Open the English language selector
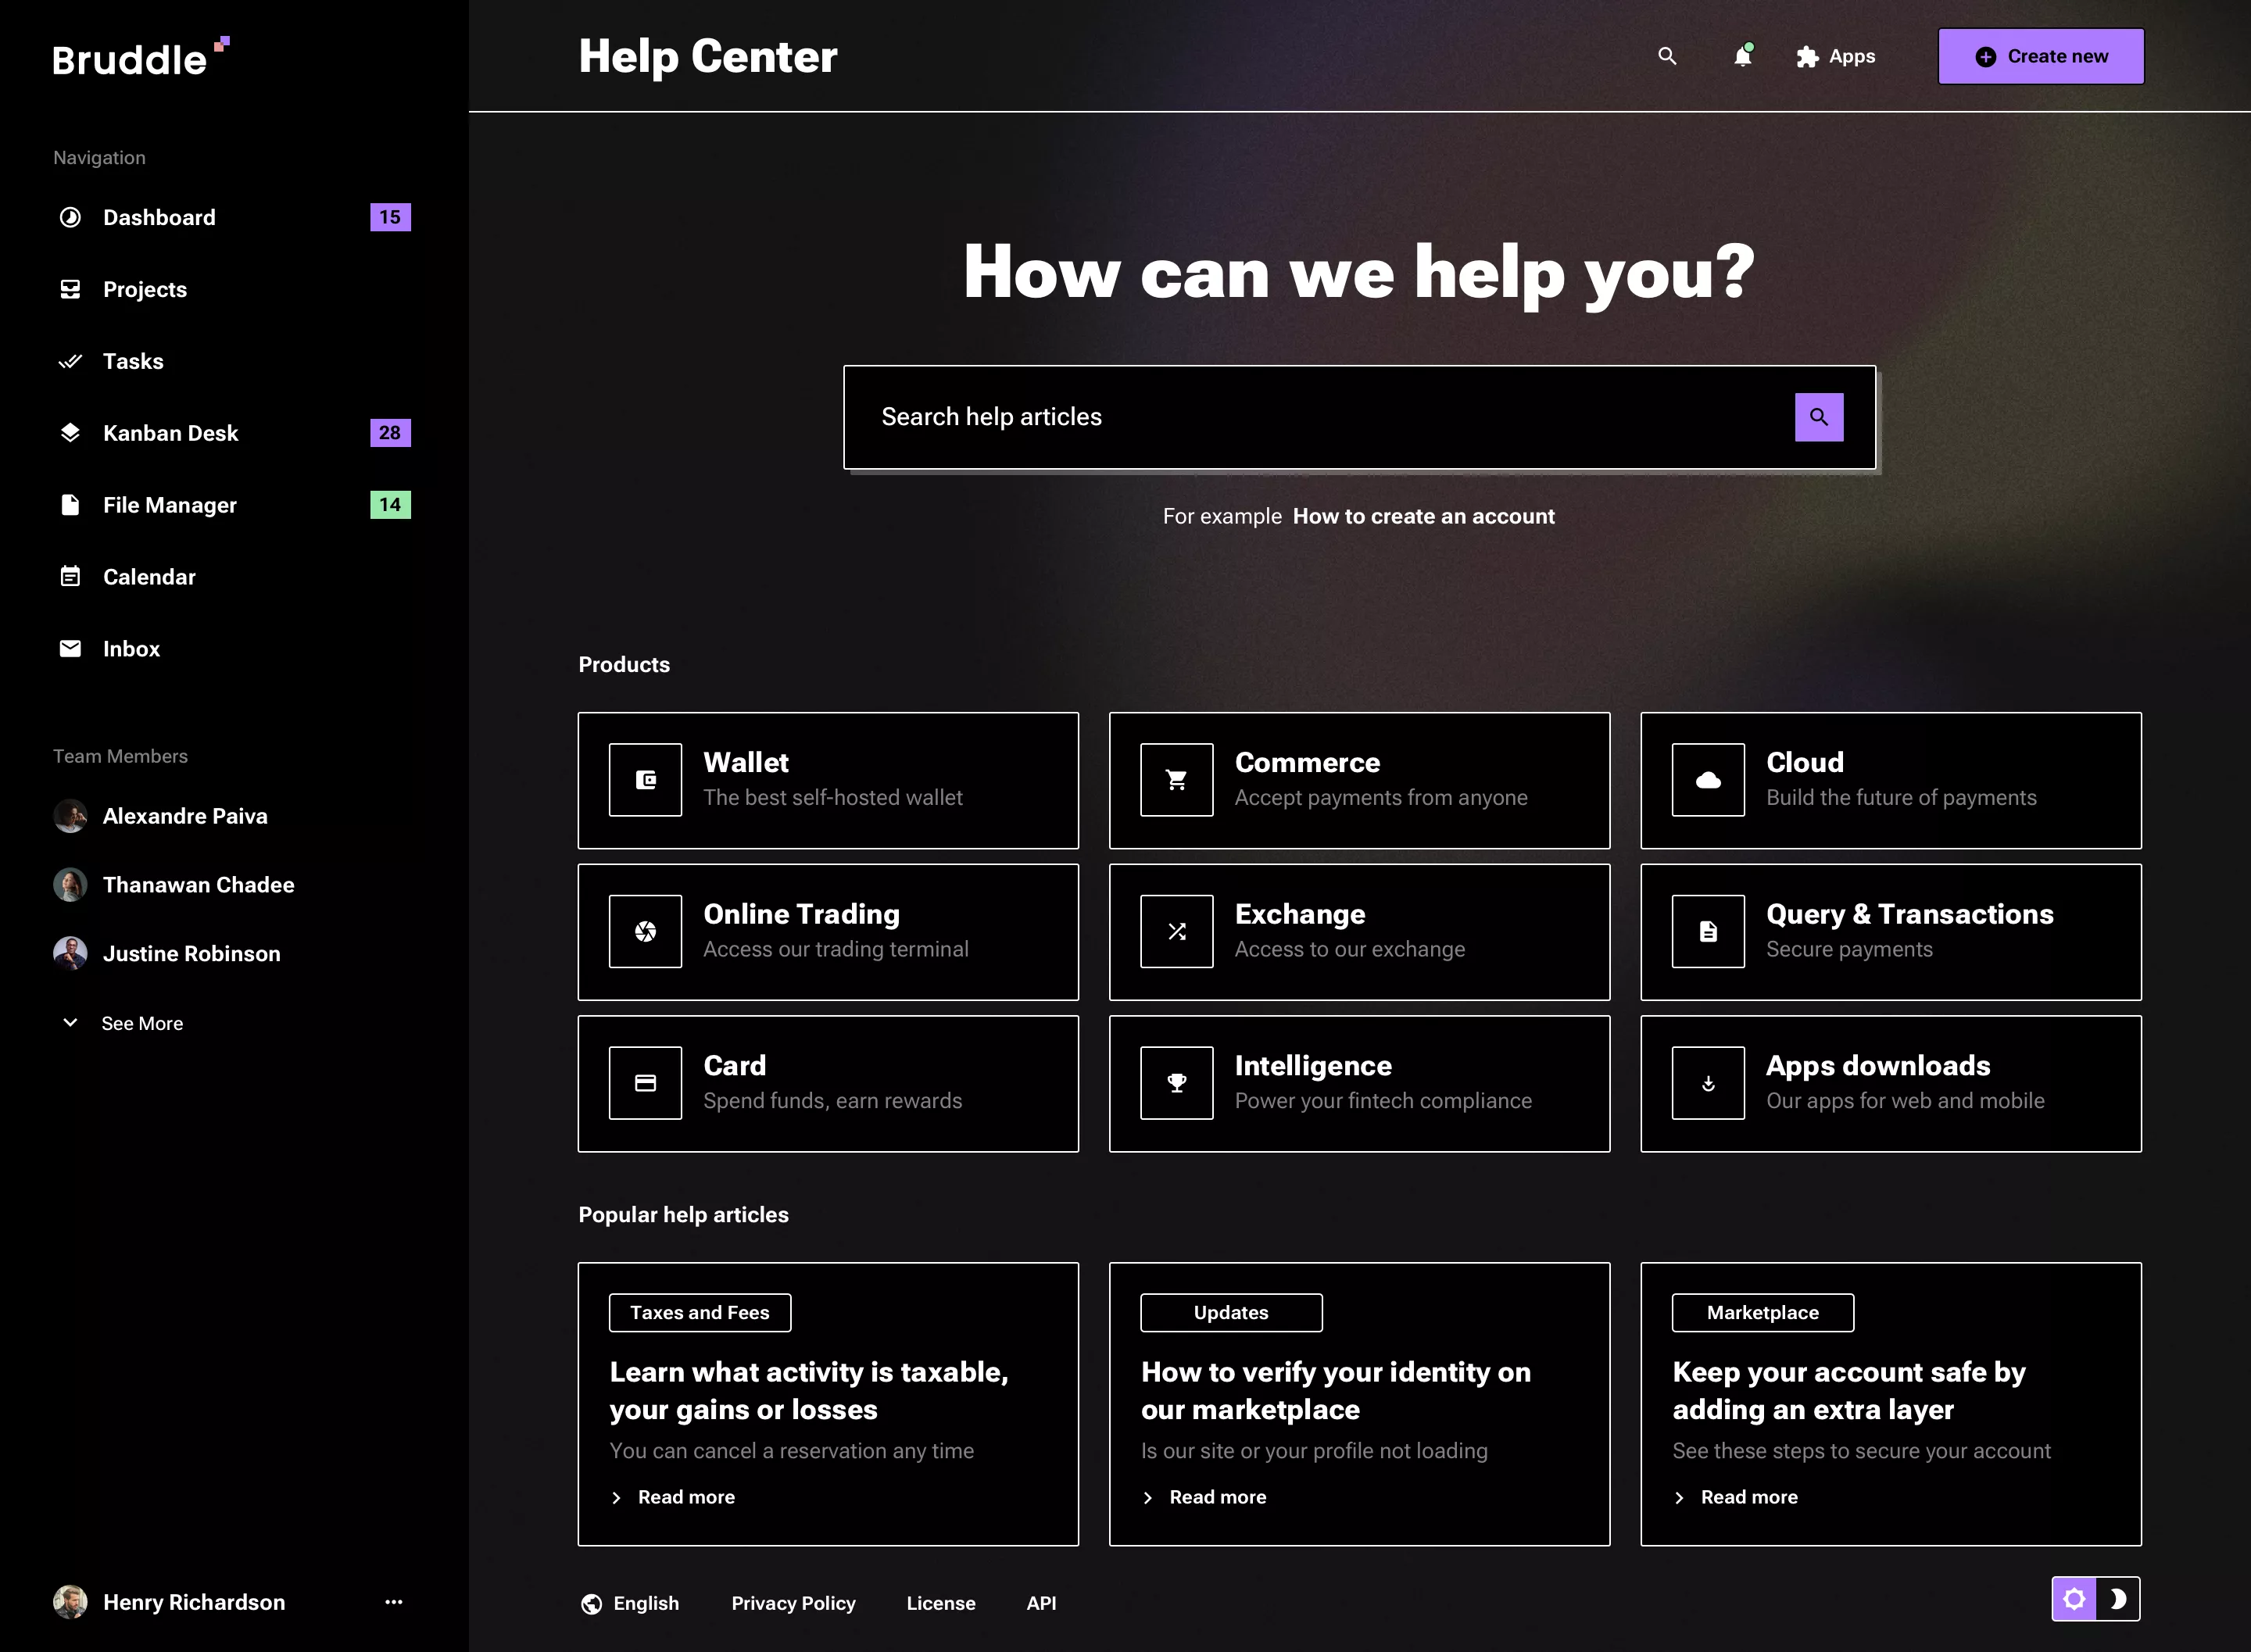This screenshot has width=2251, height=1652. (x=631, y=1603)
